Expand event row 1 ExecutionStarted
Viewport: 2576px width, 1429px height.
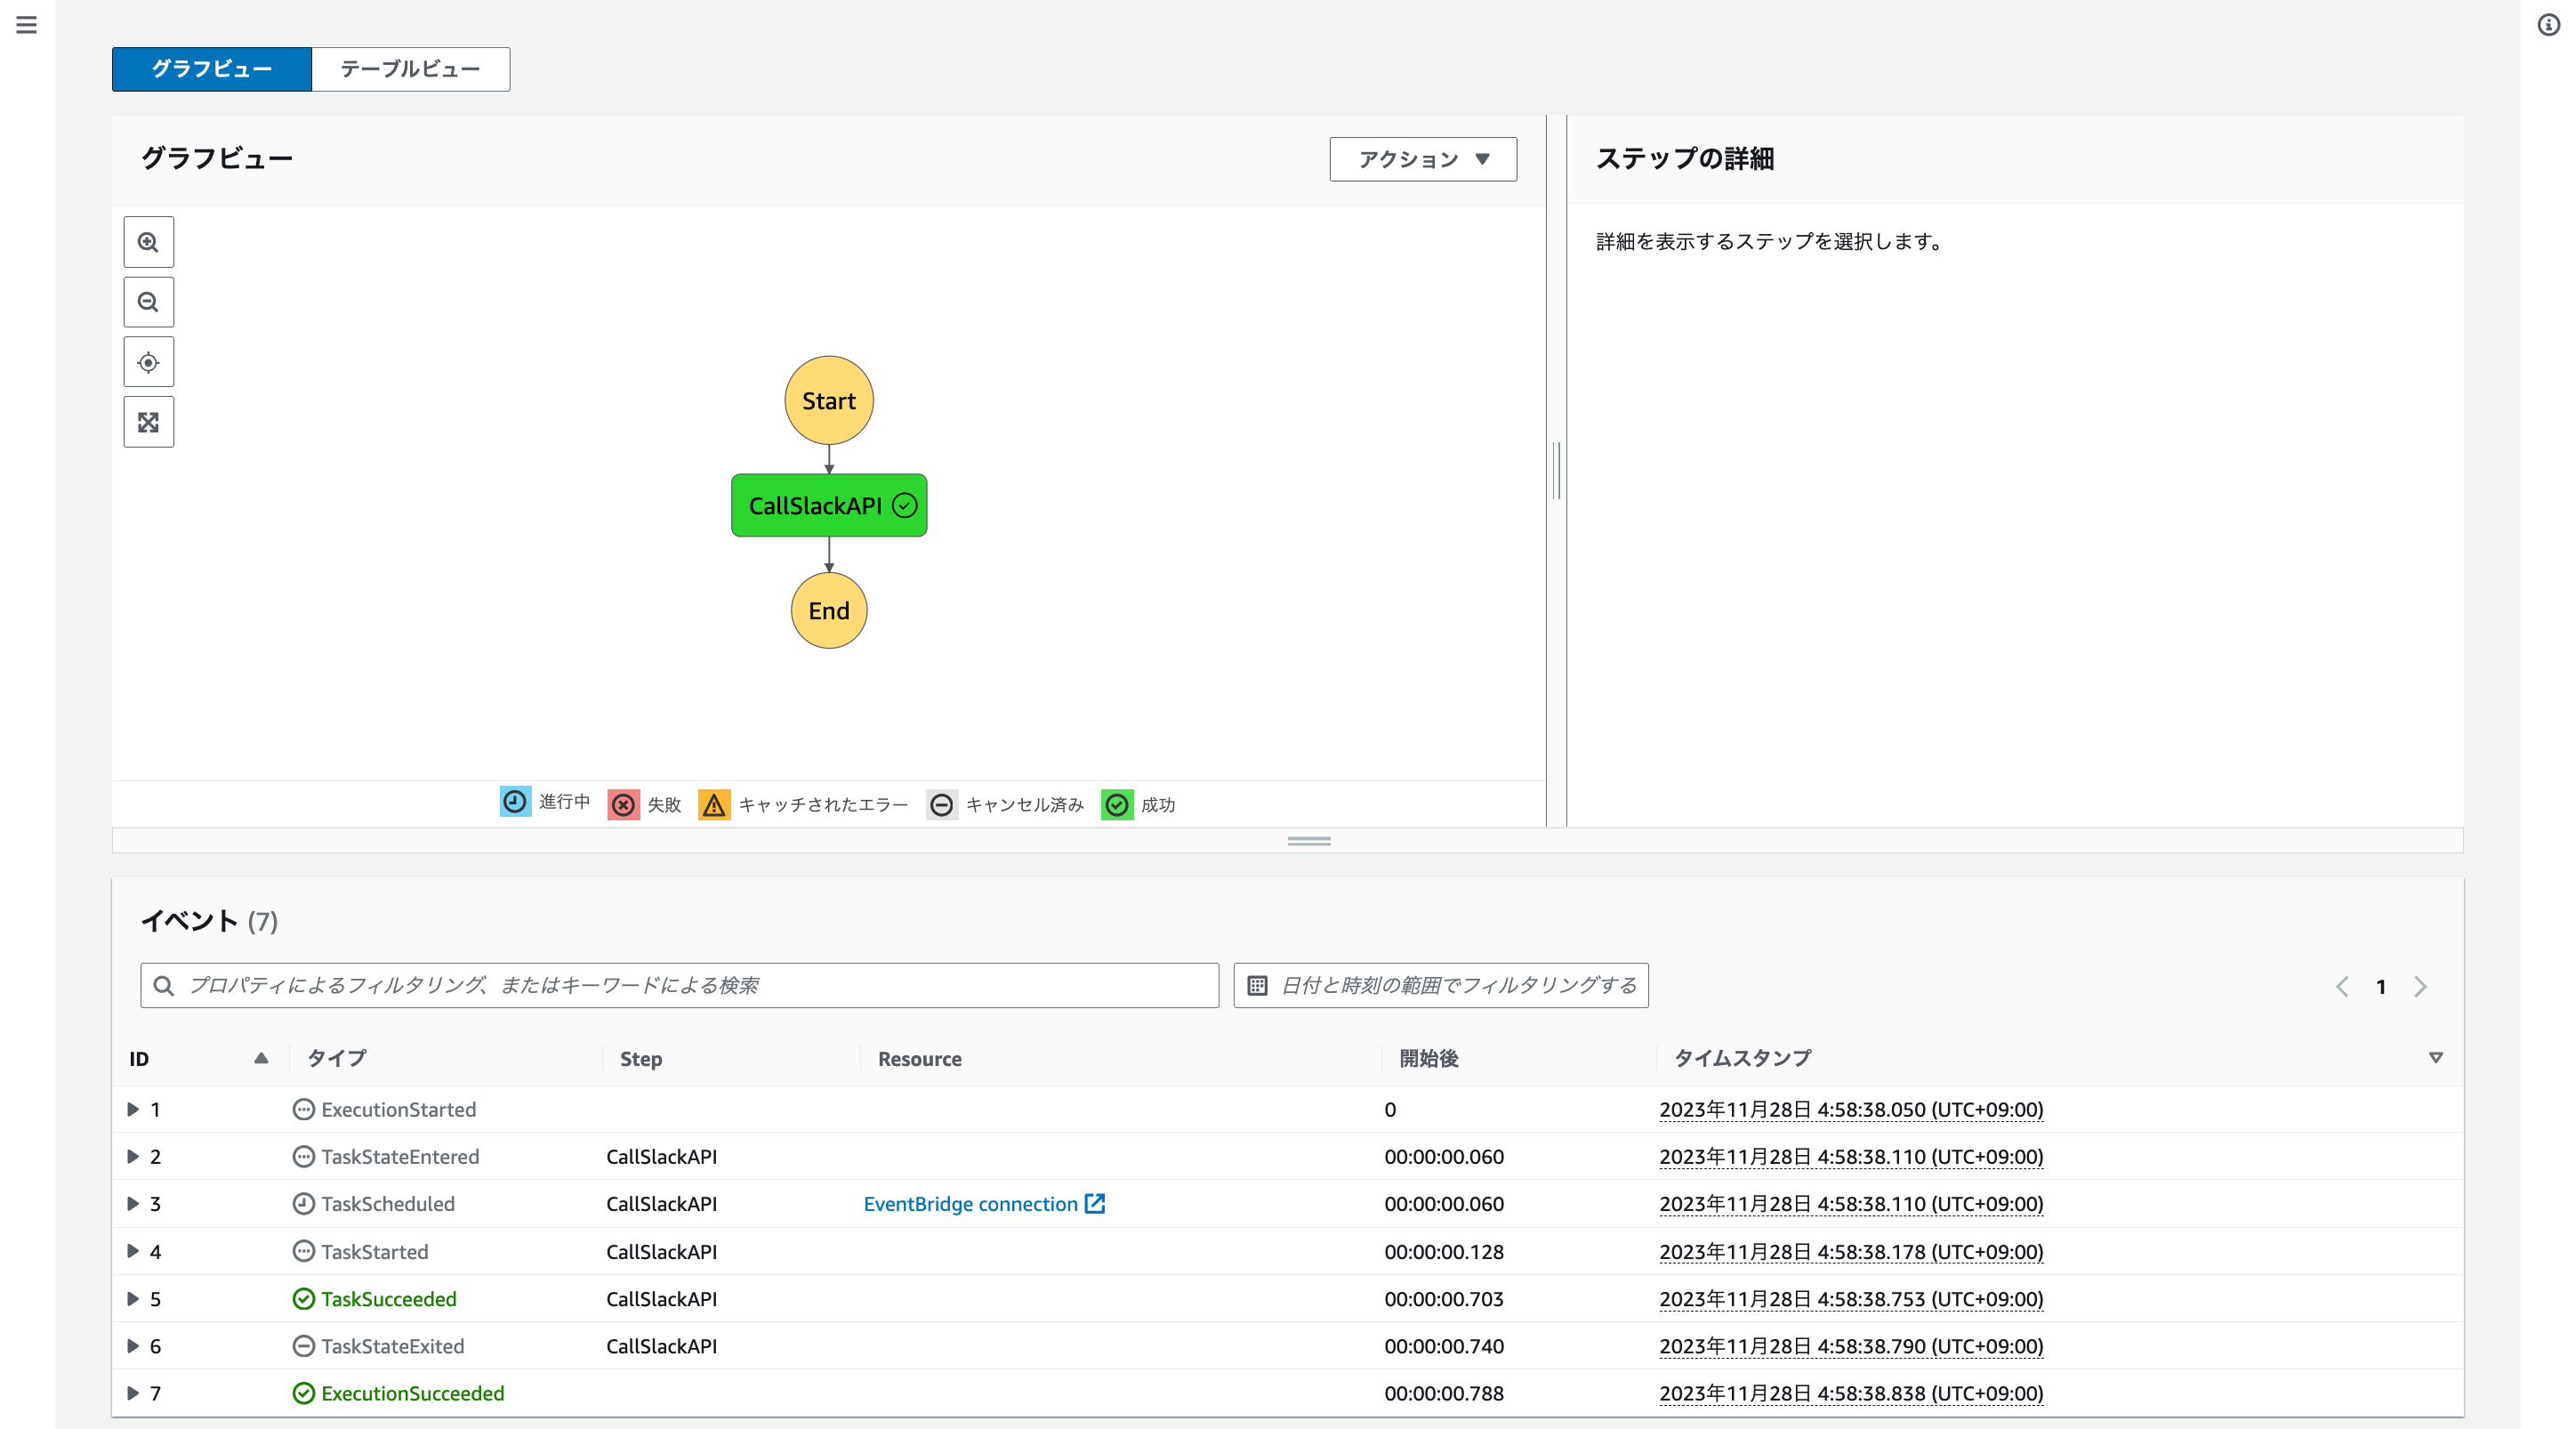click(133, 1110)
